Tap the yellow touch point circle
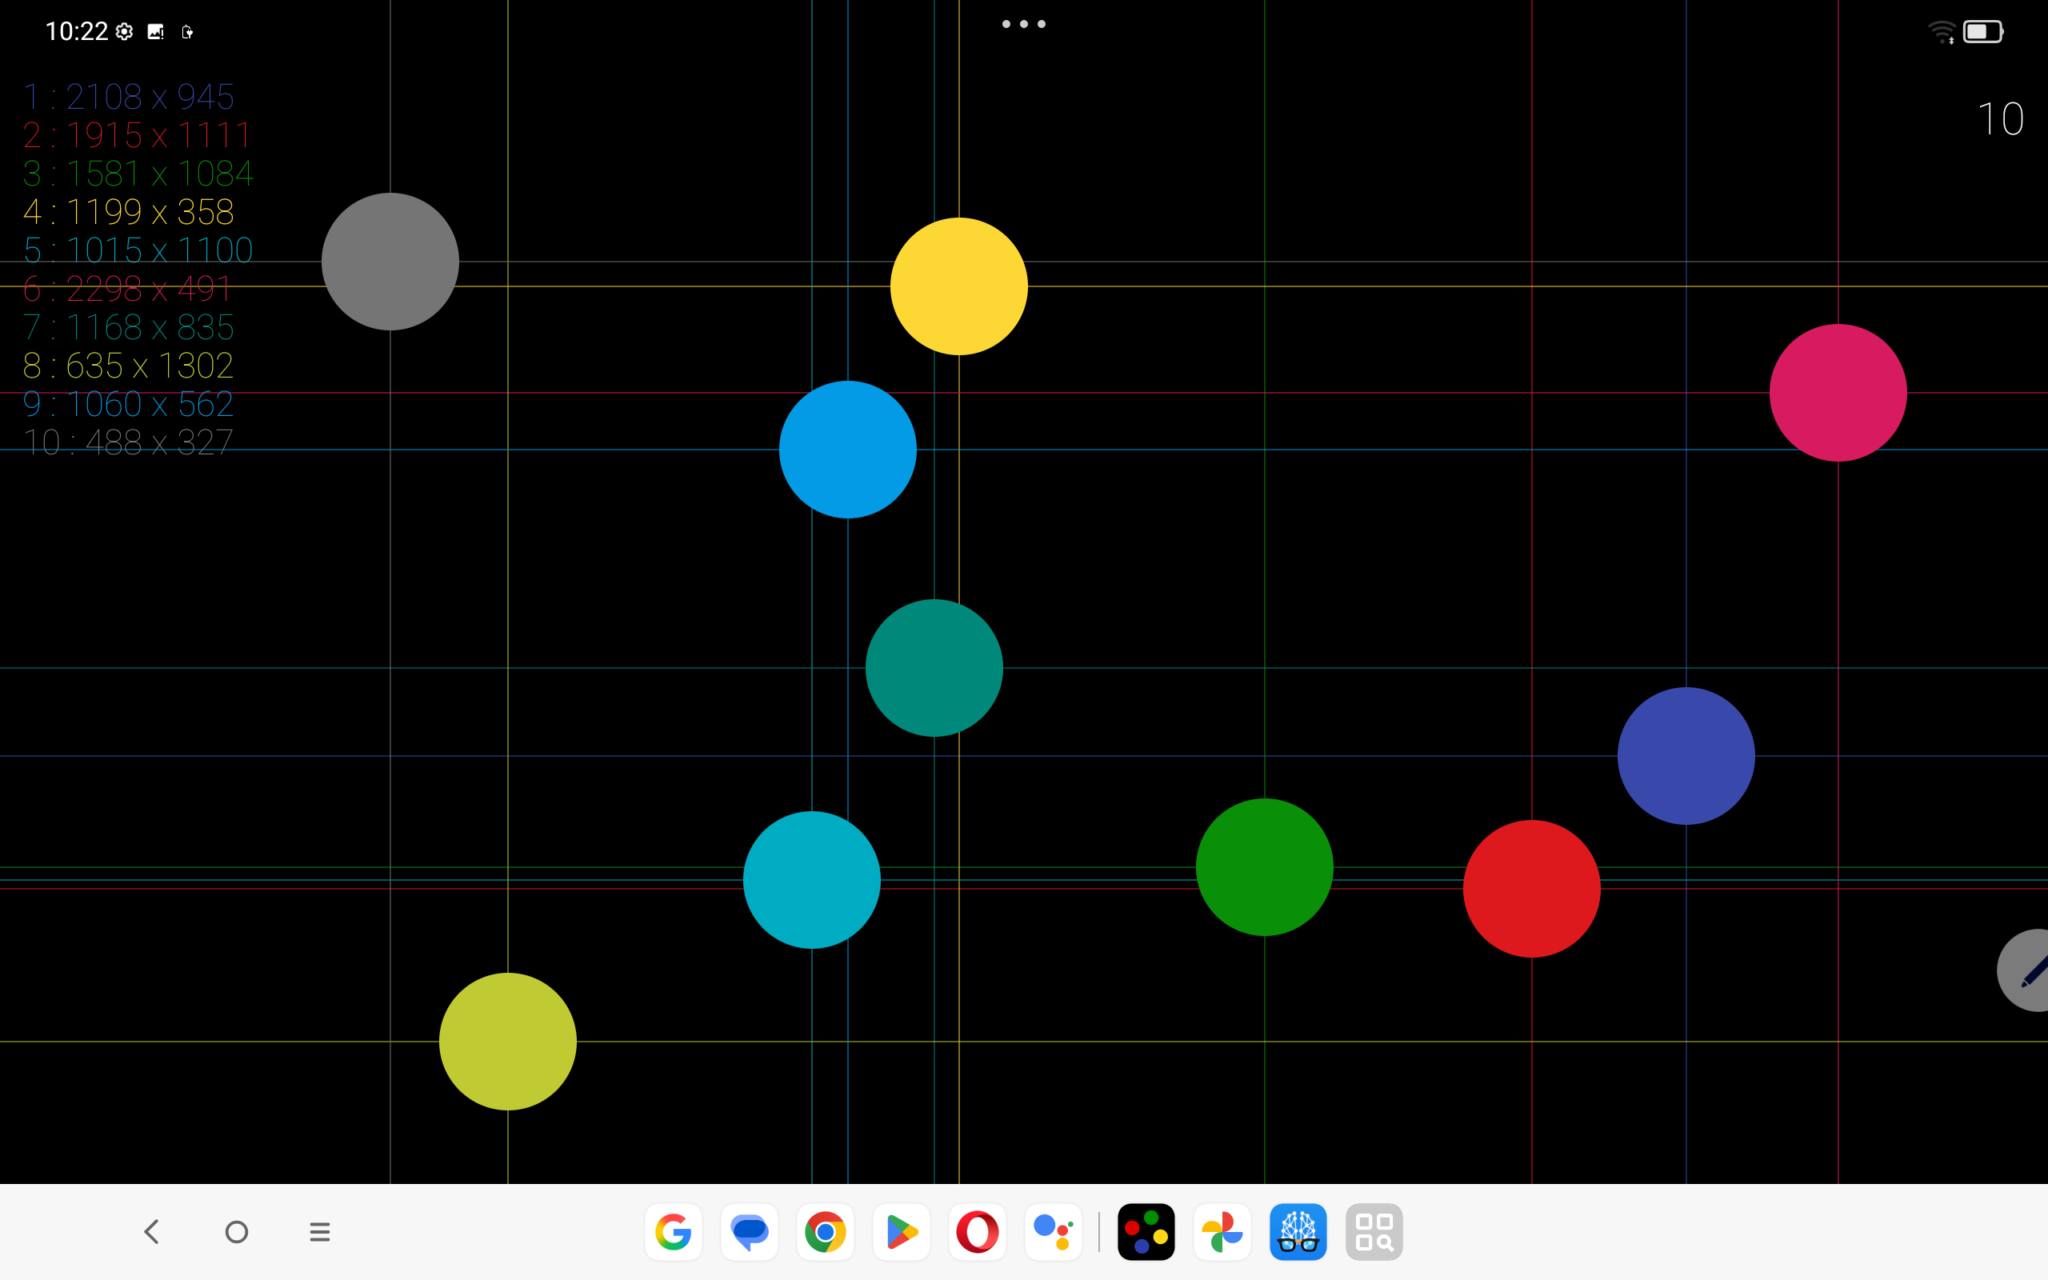Screen dimensions: 2048x1280 click(x=958, y=287)
